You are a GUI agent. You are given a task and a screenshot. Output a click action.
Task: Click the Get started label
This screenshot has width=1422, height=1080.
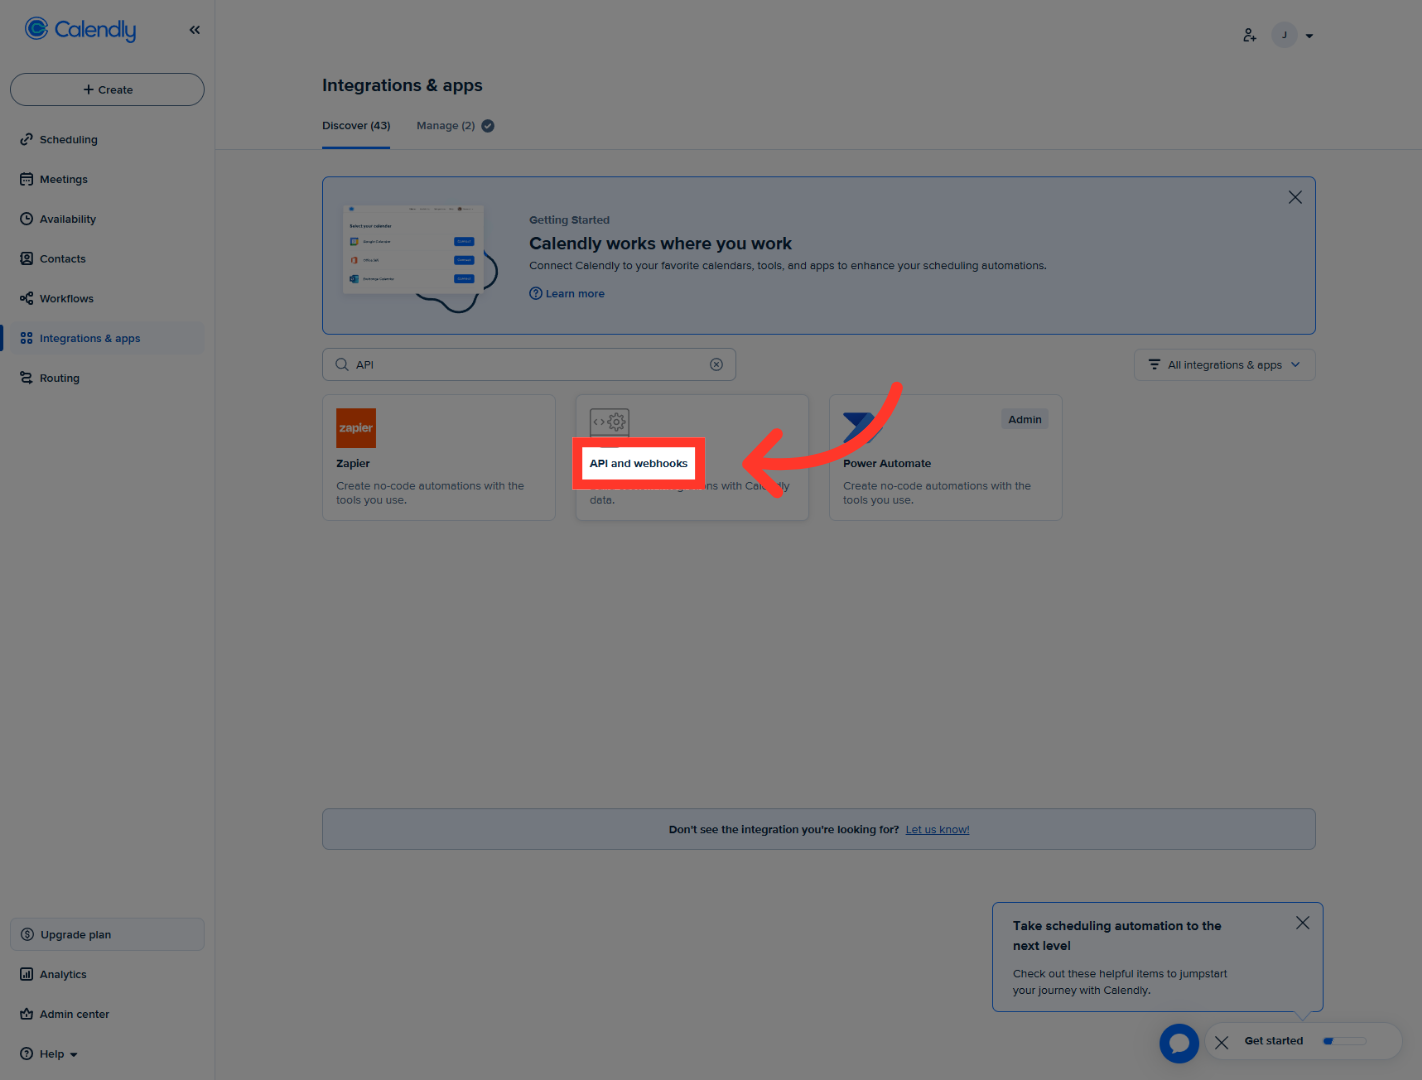[x=1274, y=1041]
